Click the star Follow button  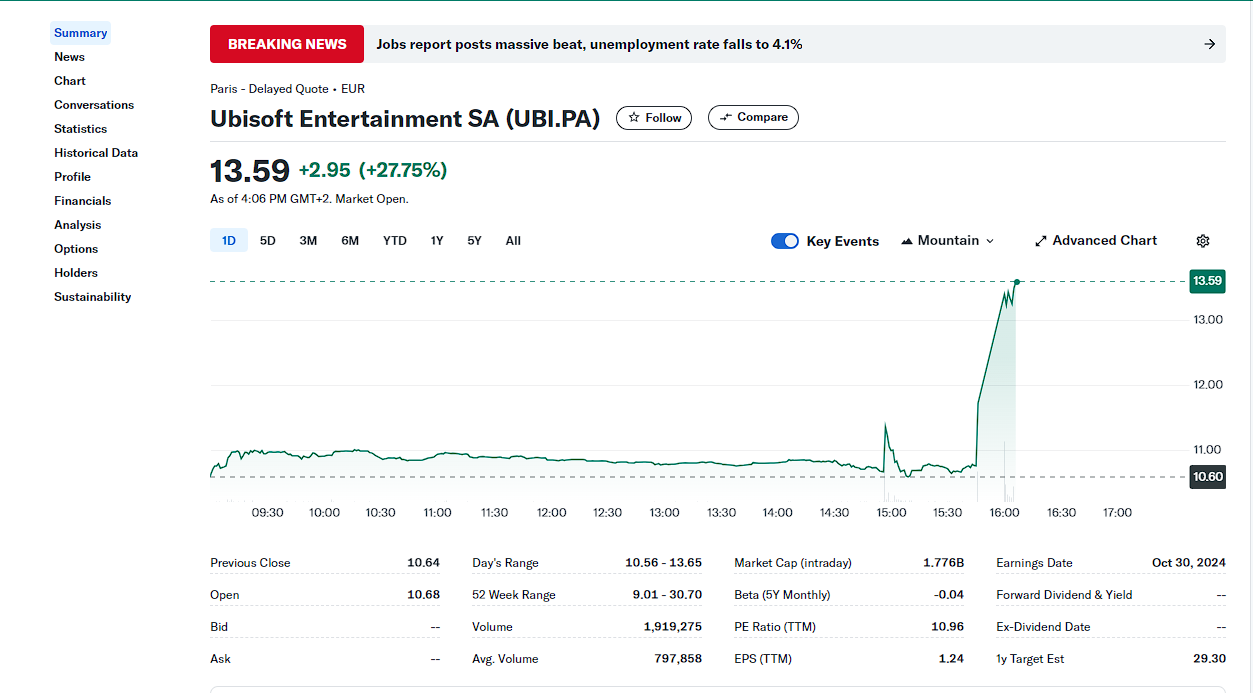click(653, 118)
